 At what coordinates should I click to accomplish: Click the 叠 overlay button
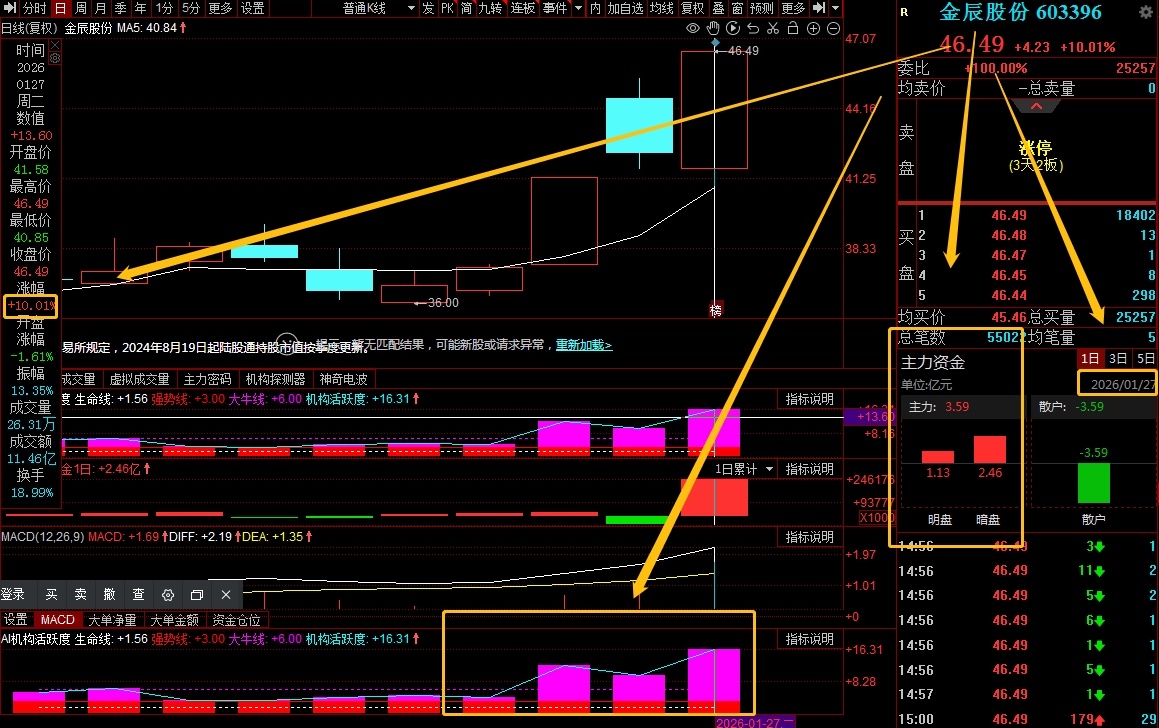click(718, 8)
